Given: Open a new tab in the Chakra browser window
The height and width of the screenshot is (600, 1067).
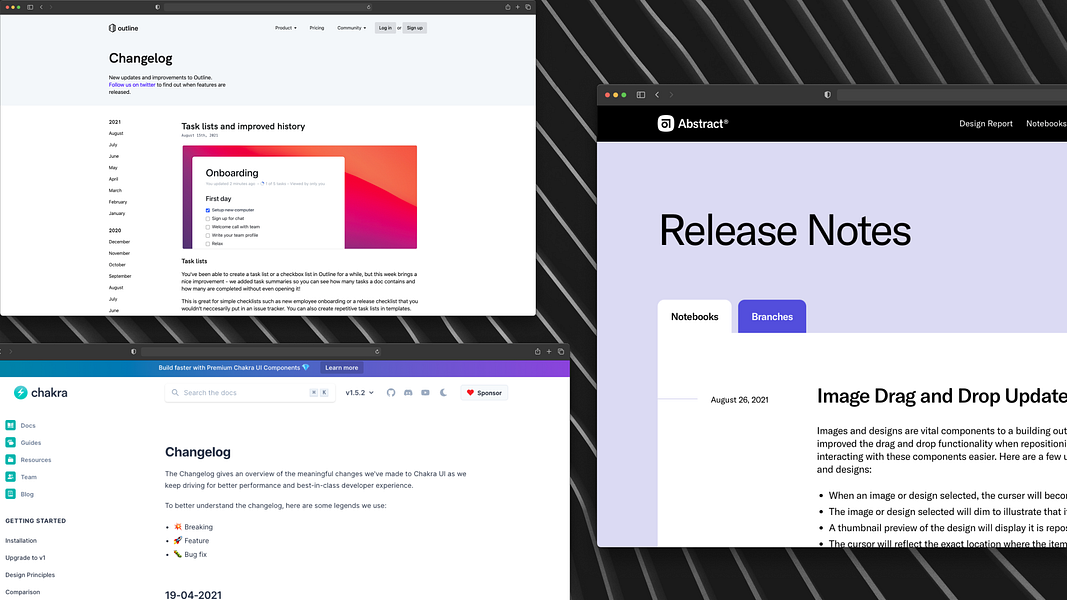Looking at the screenshot, I should pos(549,352).
